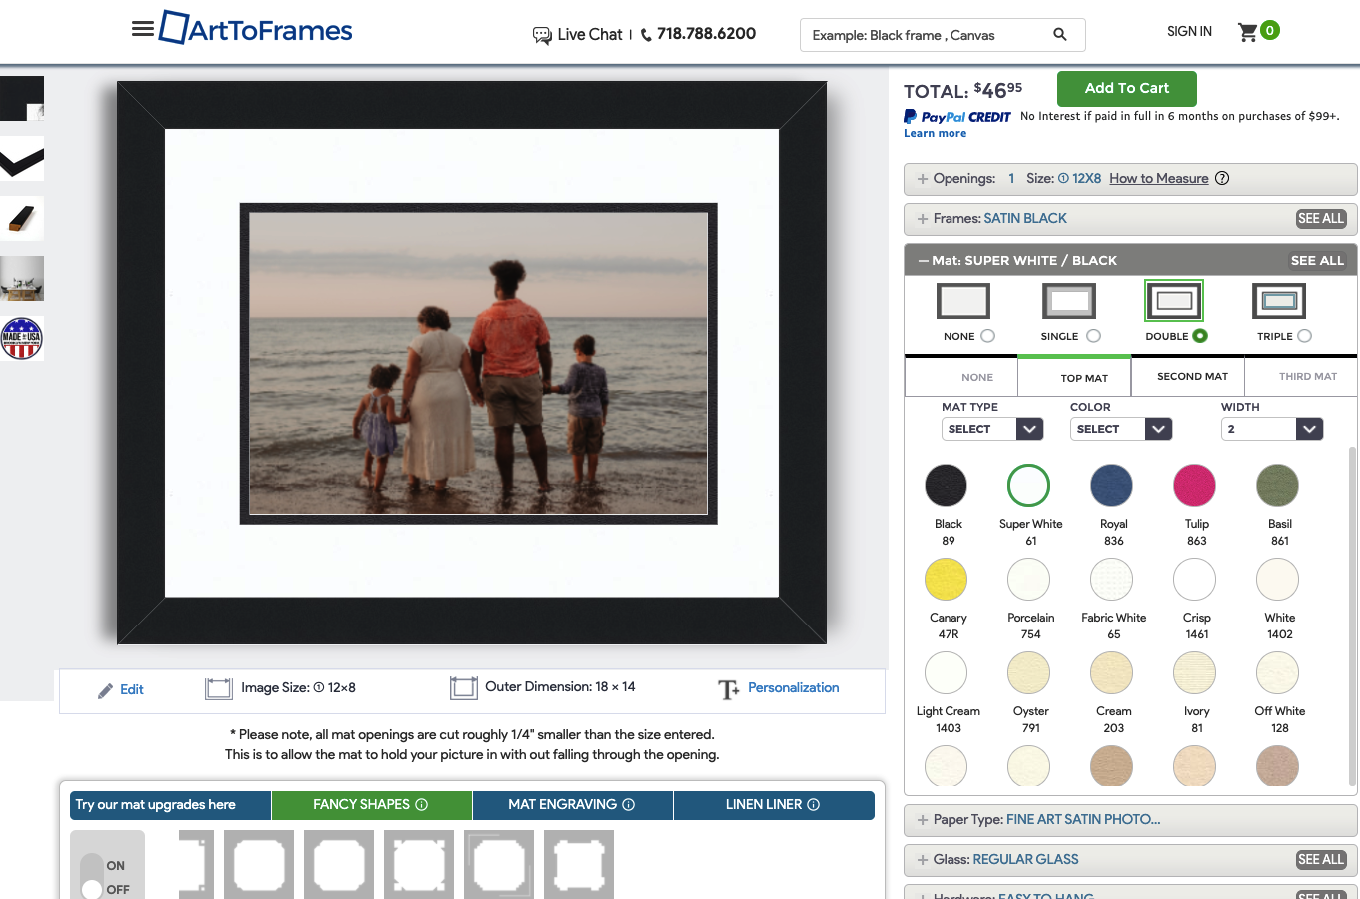Open the Fancy Shapes tab

tap(371, 805)
